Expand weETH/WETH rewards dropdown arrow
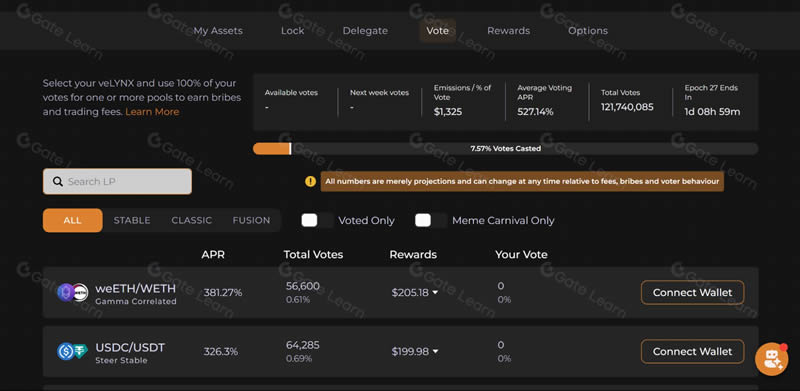Screen dimensions: 800x391 (435, 293)
